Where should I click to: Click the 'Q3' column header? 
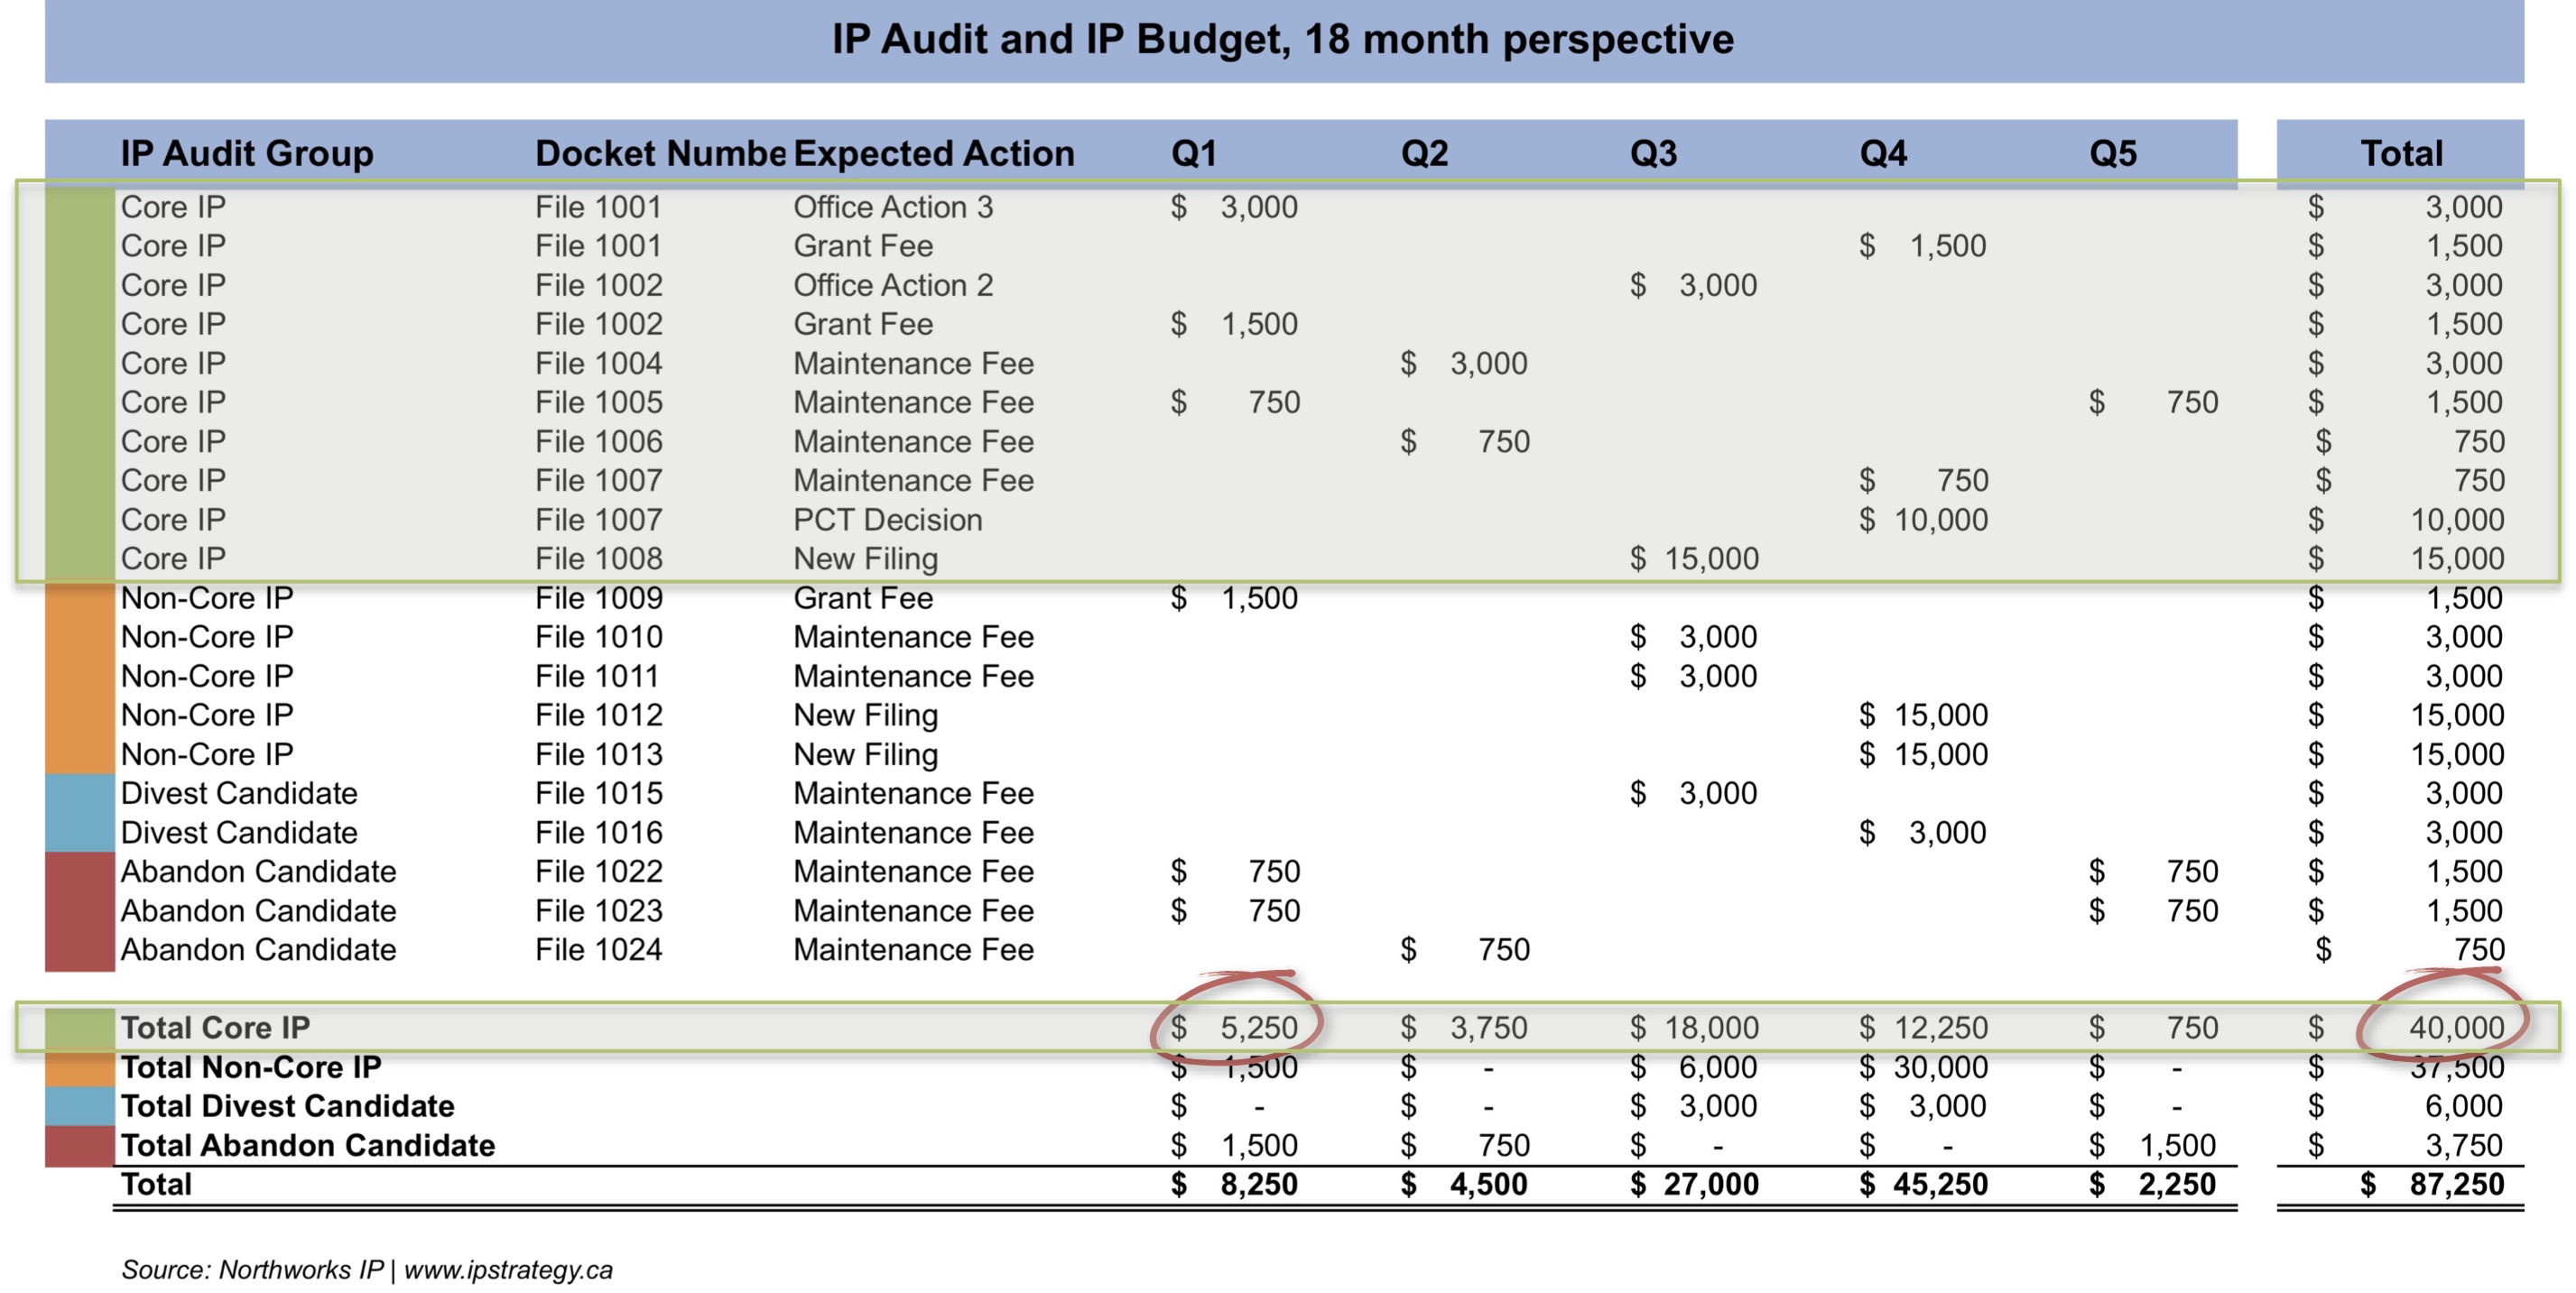(1653, 153)
